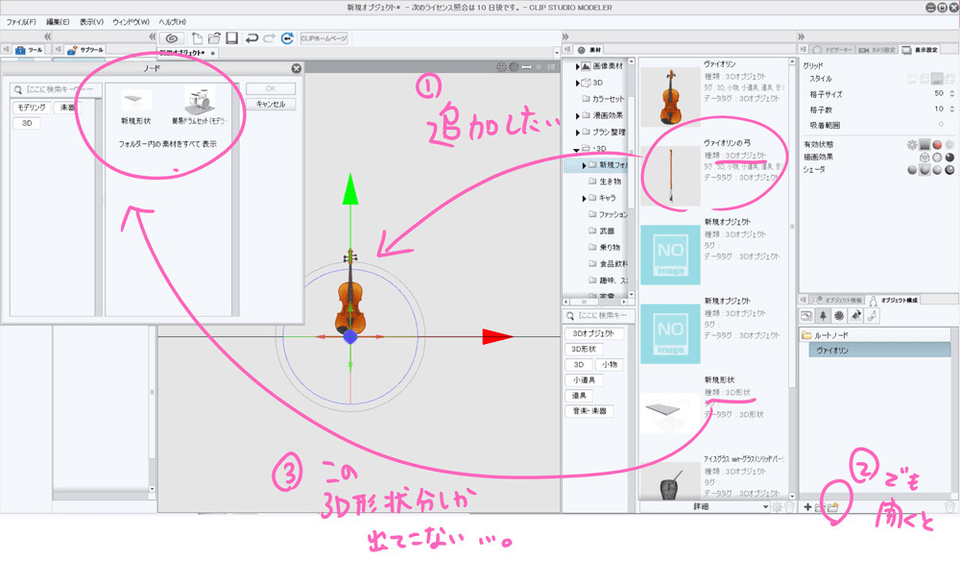Image resolution: width=960 pixels, height=585 pixels.
Task: Open the ファイル(F) menu
Action: (x=21, y=21)
